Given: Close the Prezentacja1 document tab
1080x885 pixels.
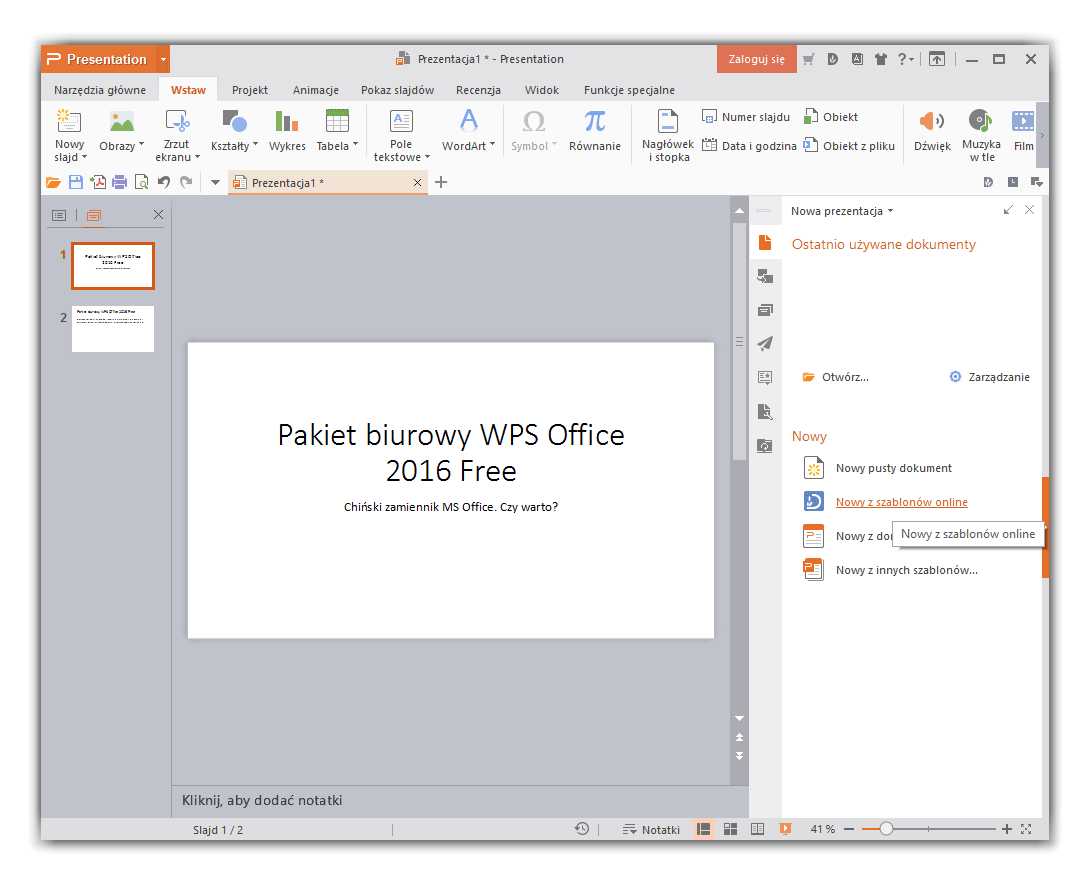Looking at the screenshot, I should coord(417,183).
